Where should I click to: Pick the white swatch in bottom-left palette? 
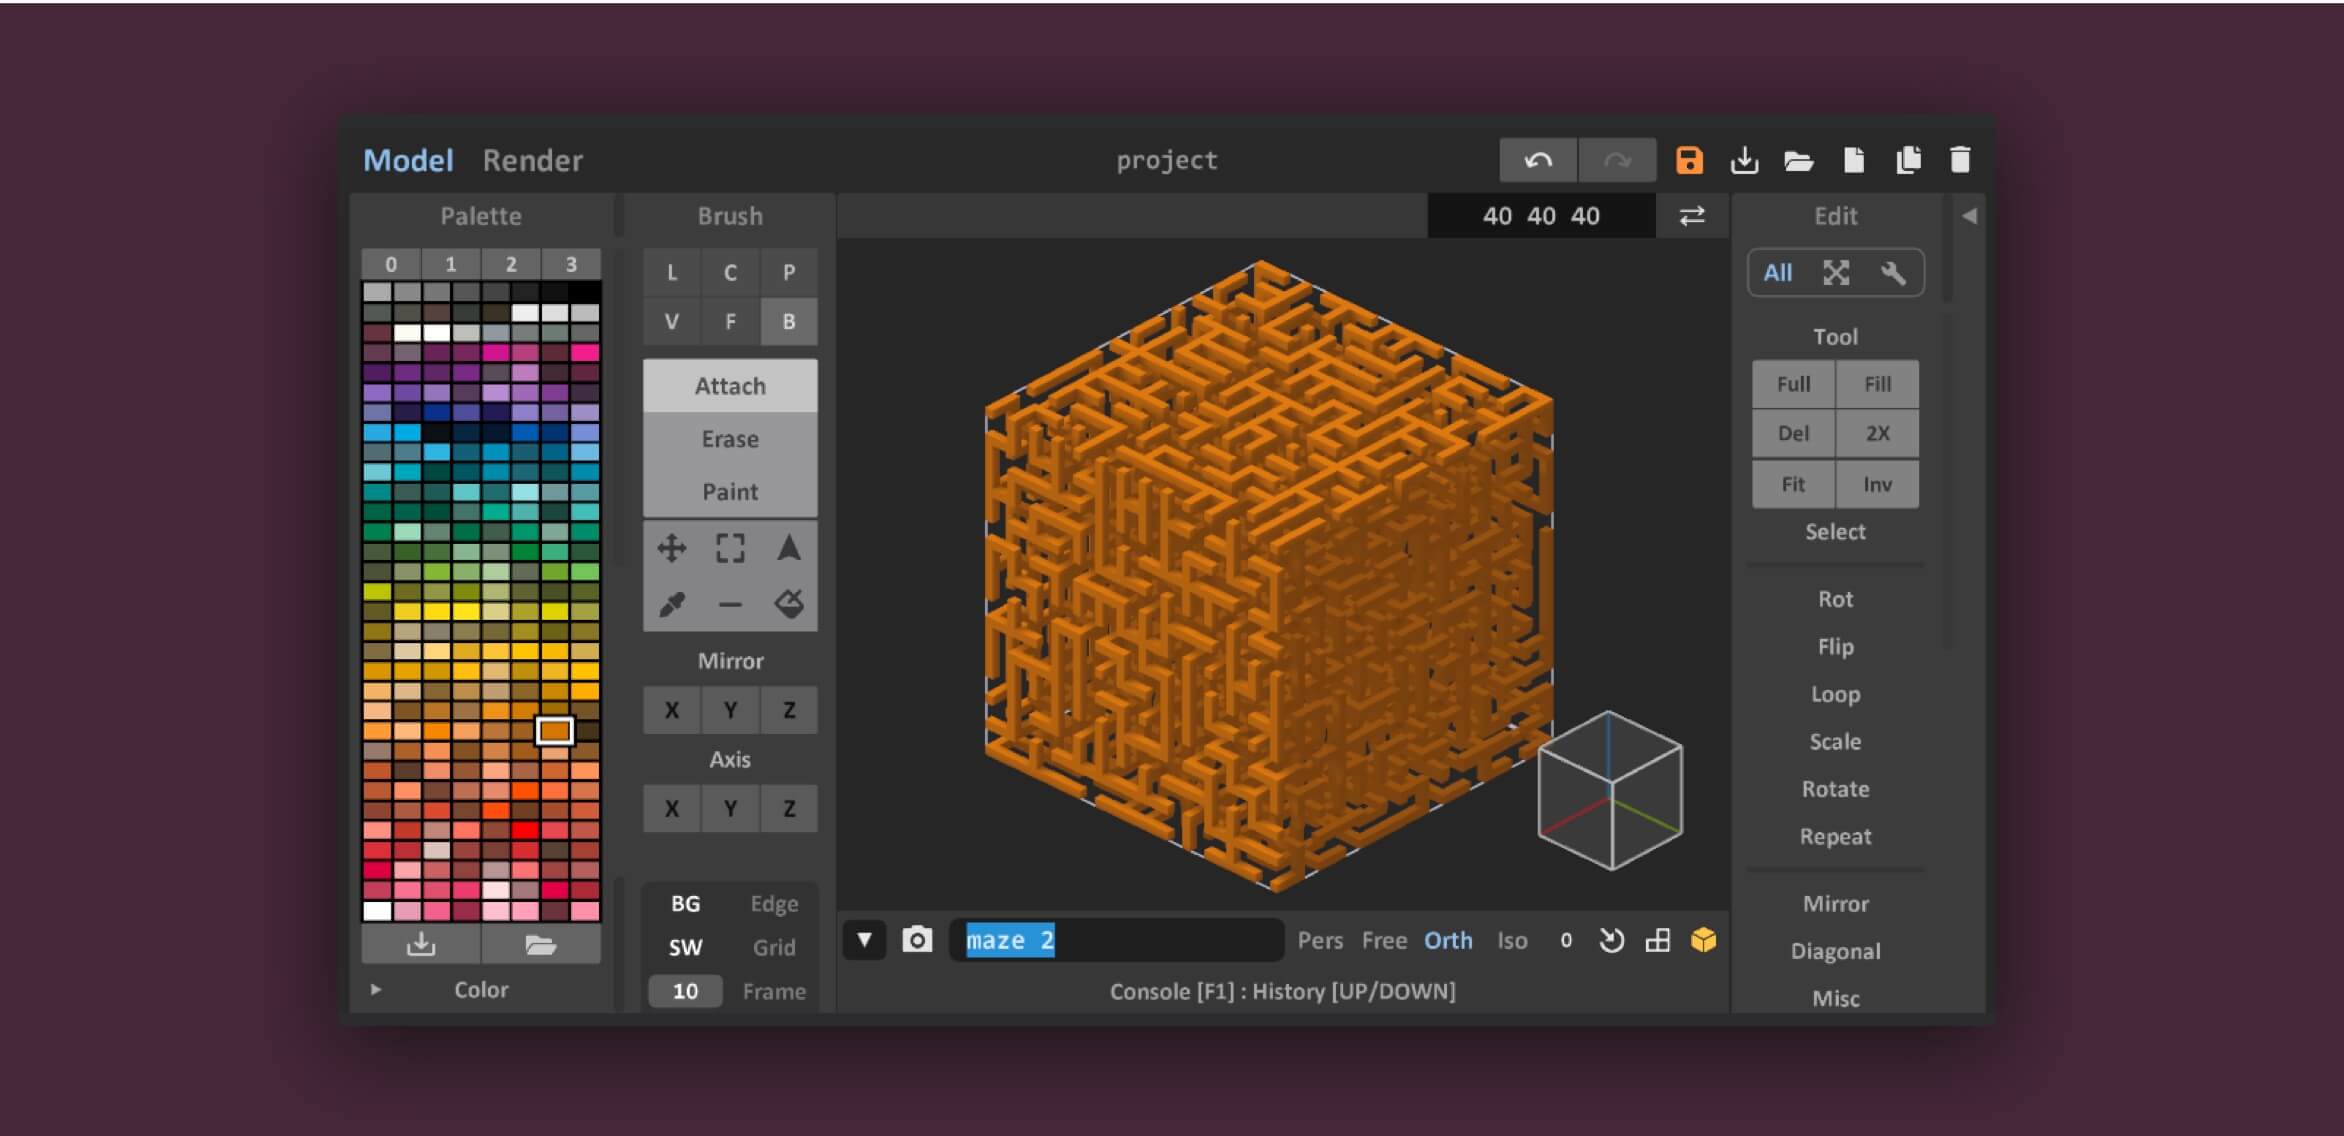tap(377, 911)
